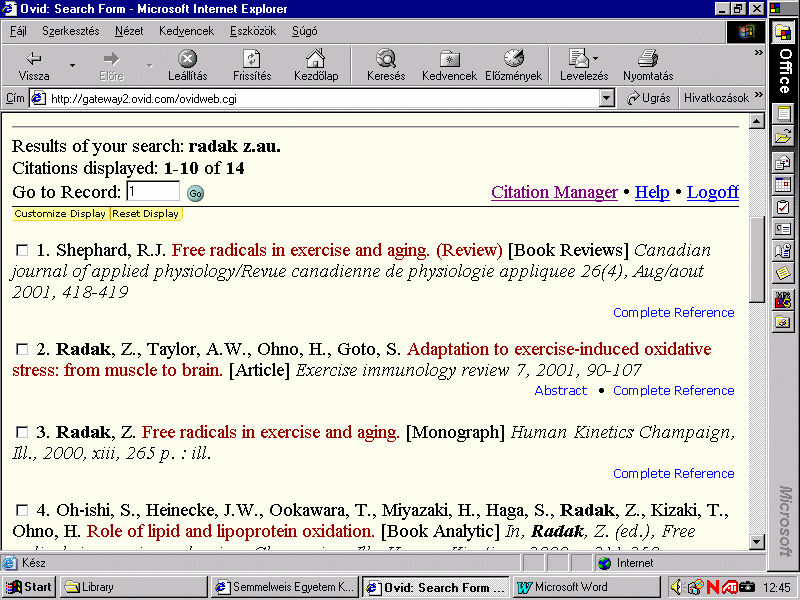This screenshot has height=600, width=800.
Task: Open the Előre forward history dropdown arrow
Action: pyautogui.click(x=149, y=65)
